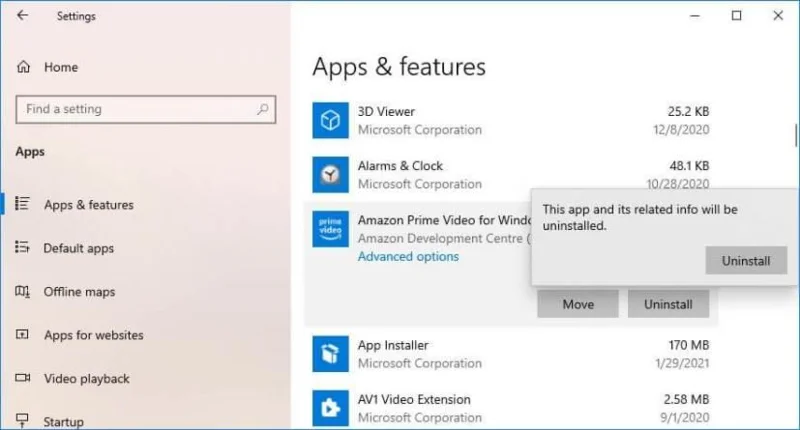Viewport: 800px width, 430px height.
Task: Click the Video playback camera icon
Action: coord(22,378)
